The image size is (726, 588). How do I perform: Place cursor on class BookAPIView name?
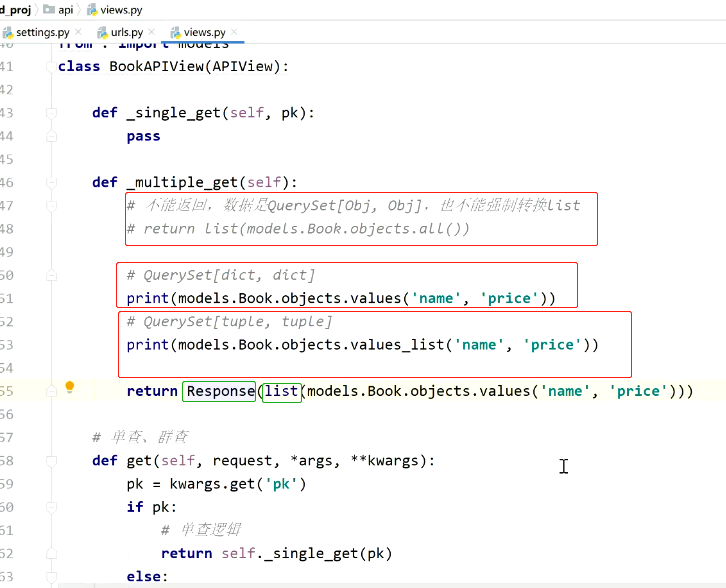click(x=156, y=67)
